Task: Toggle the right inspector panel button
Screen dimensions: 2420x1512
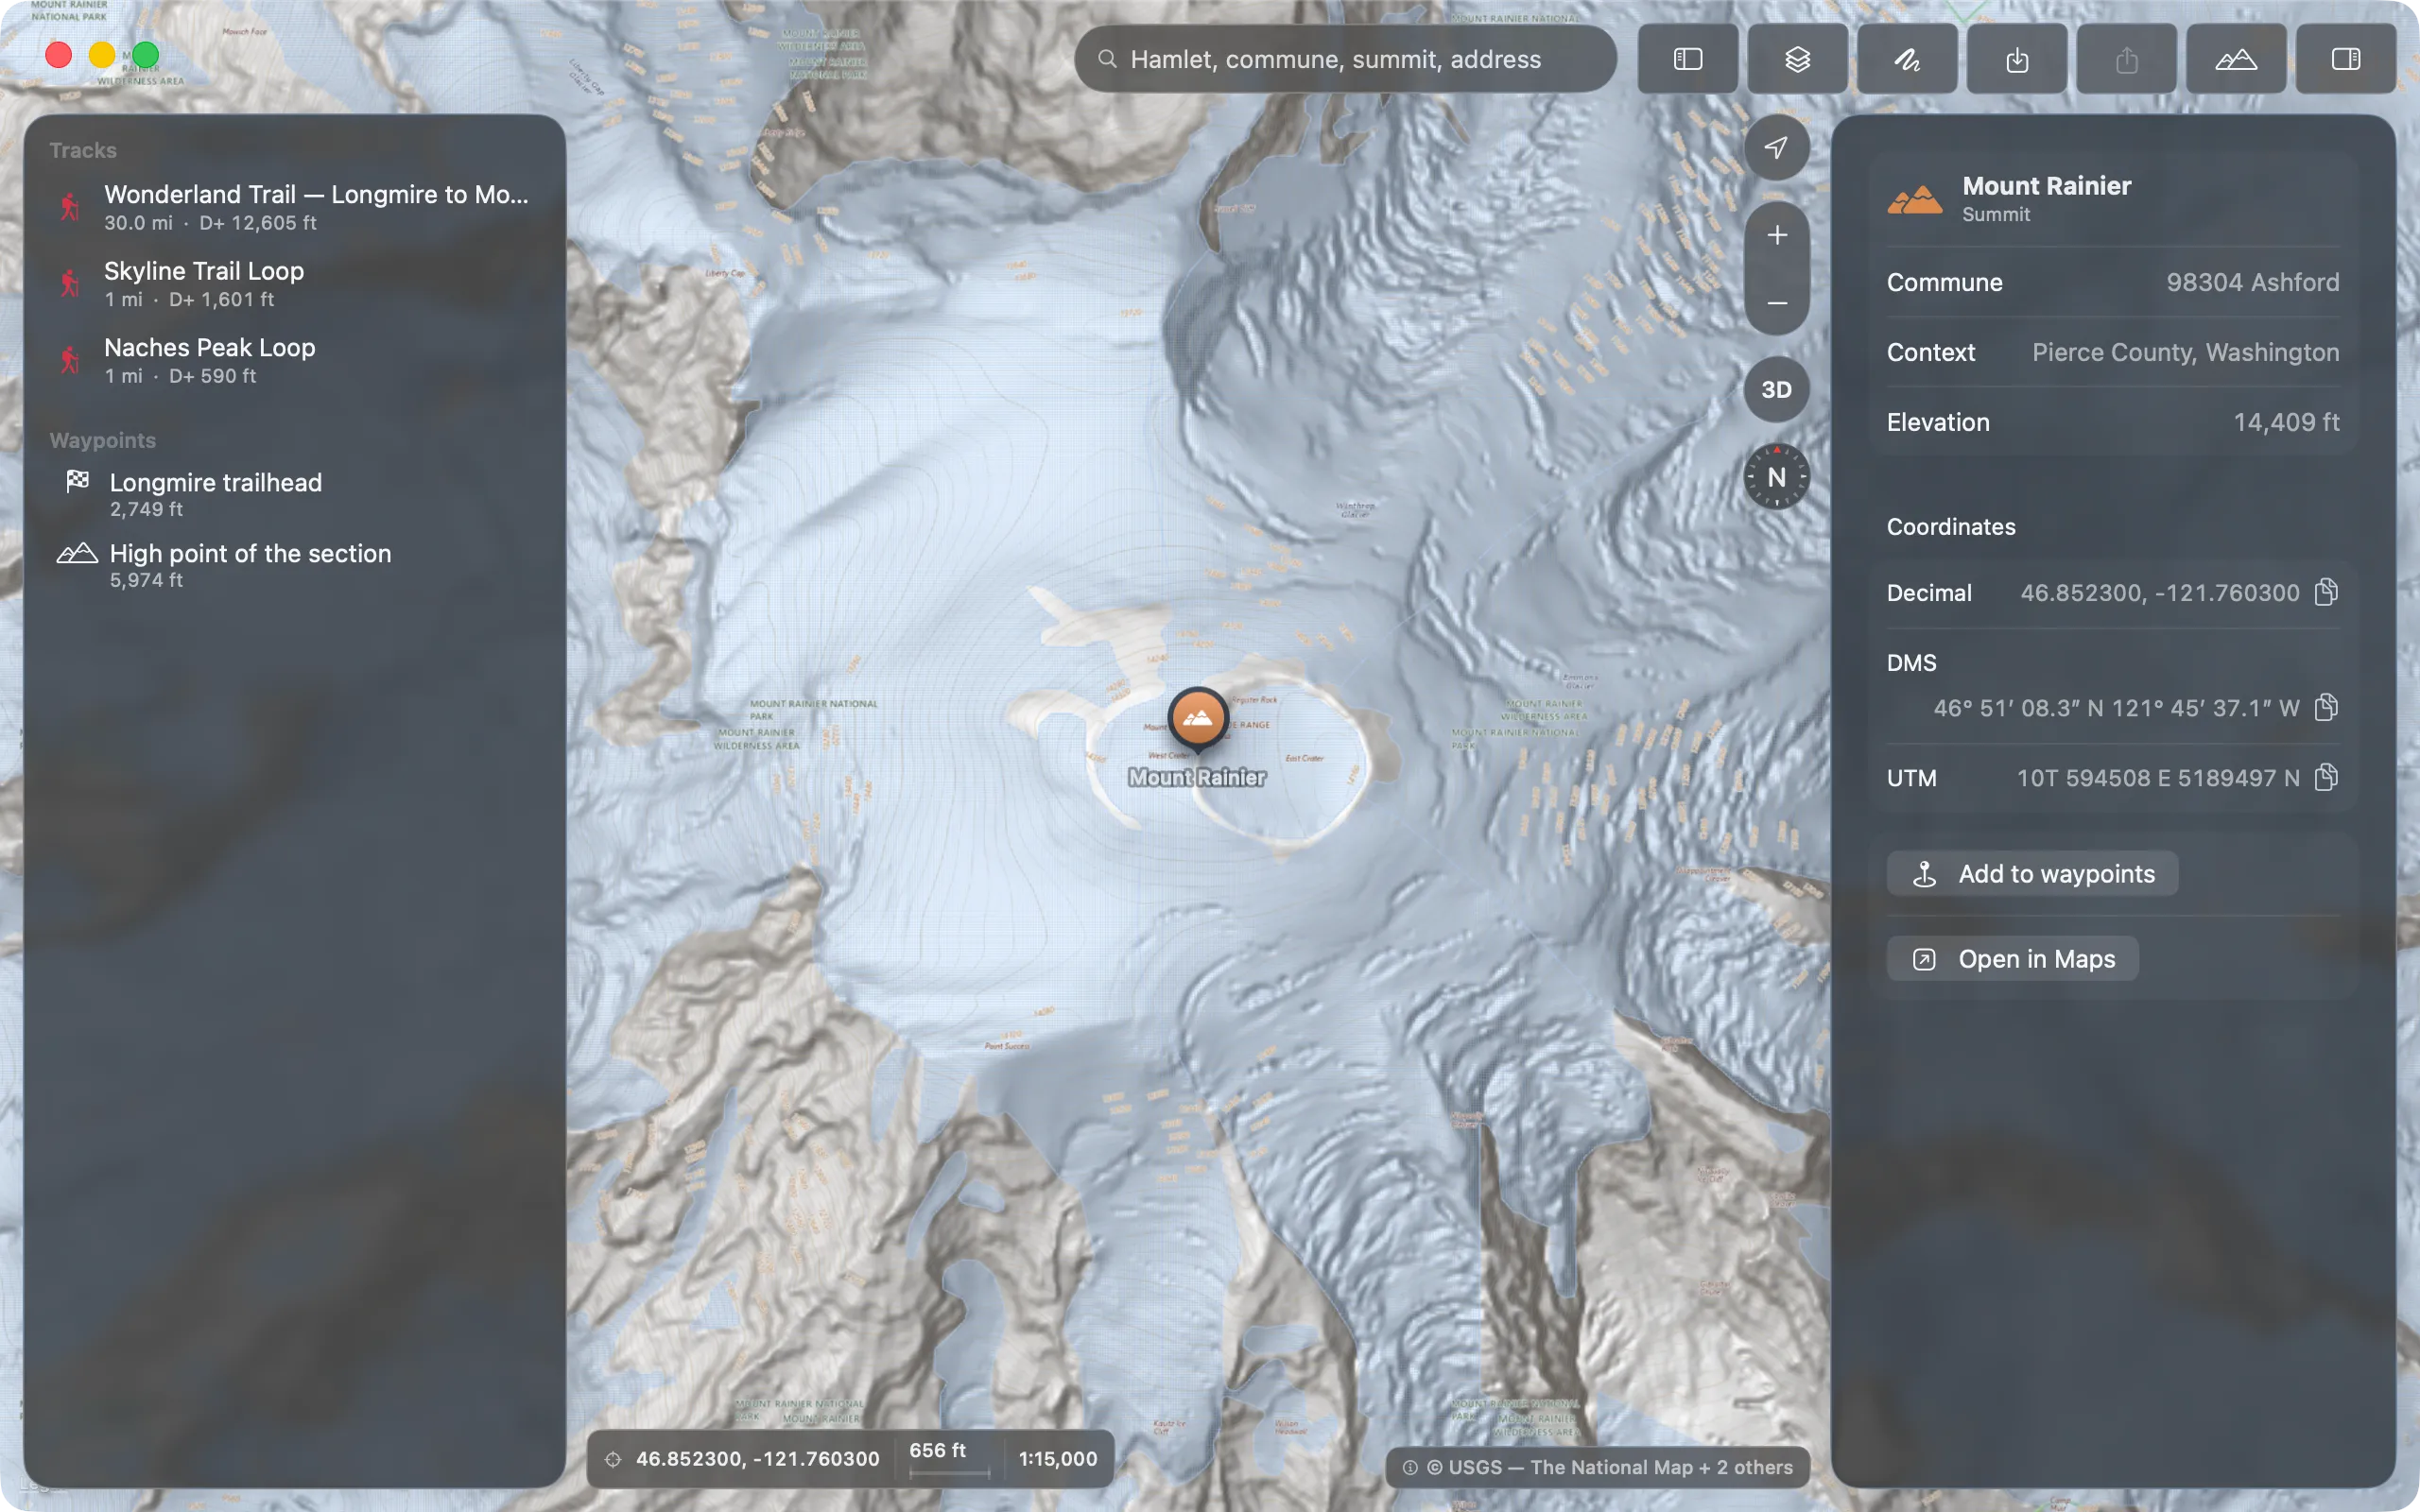Action: tap(2346, 59)
